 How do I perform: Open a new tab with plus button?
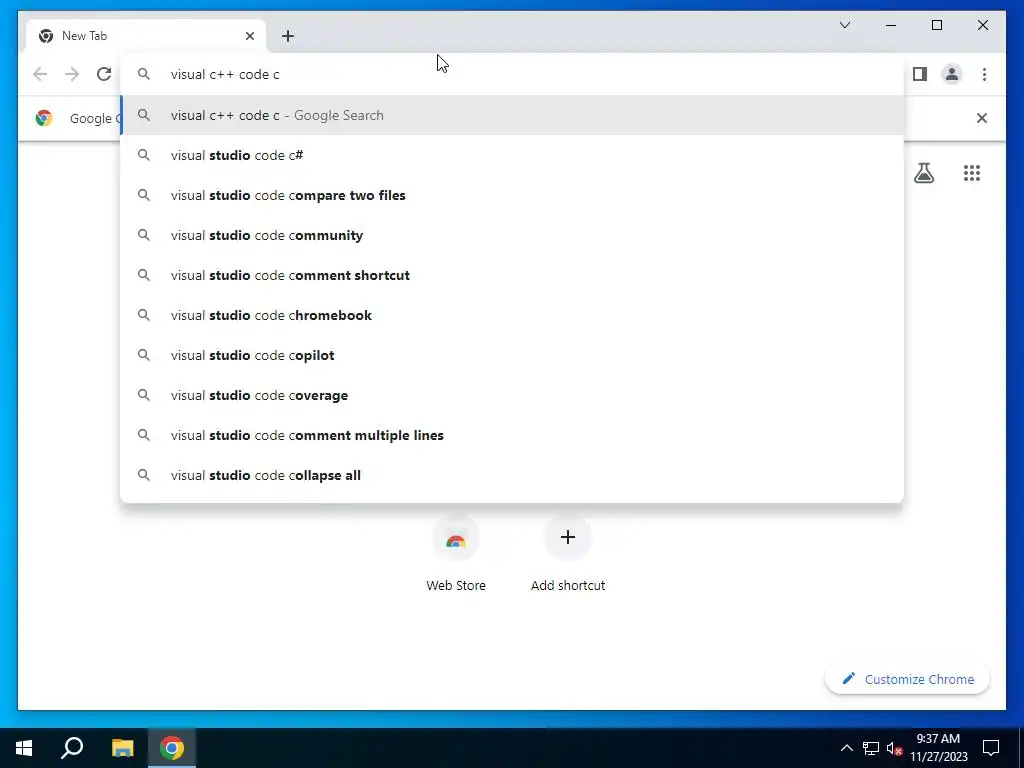tap(287, 36)
